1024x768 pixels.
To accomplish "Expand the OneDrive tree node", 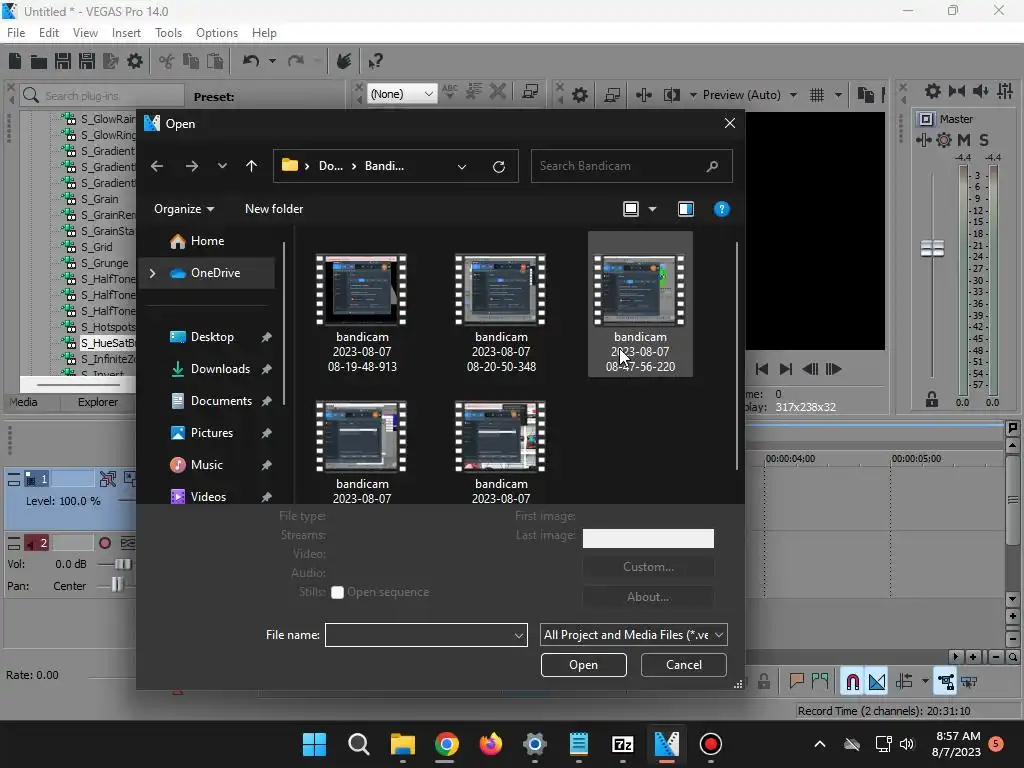I will pyautogui.click(x=152, y=273).
